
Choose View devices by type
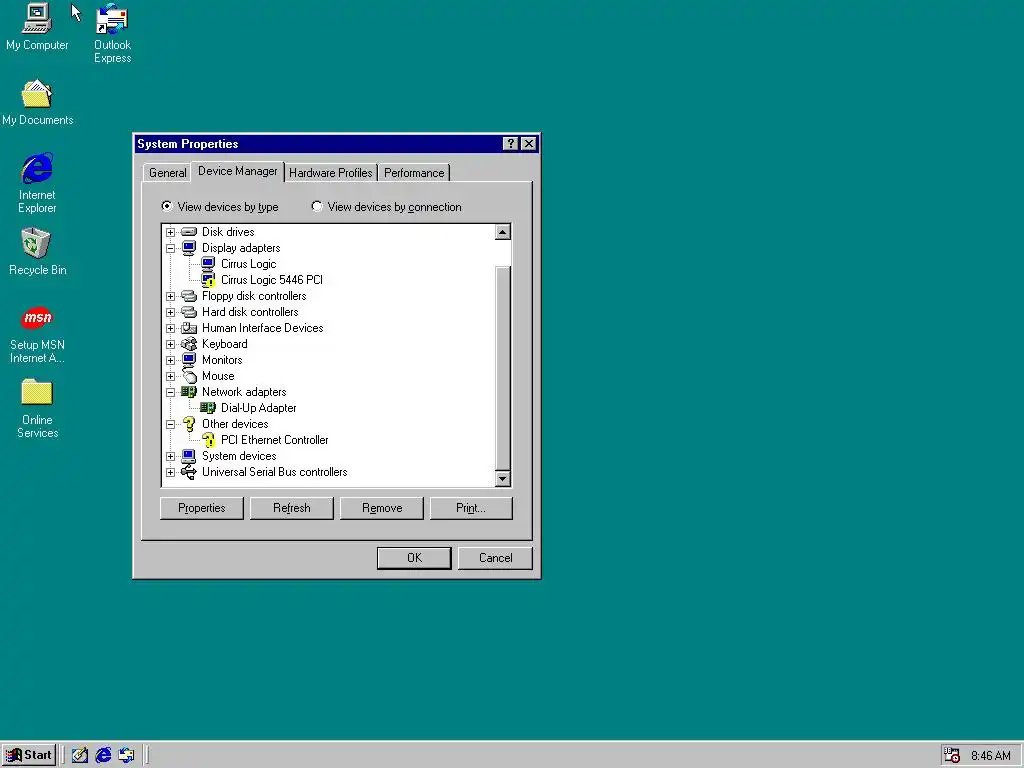[x=220, y=207]
